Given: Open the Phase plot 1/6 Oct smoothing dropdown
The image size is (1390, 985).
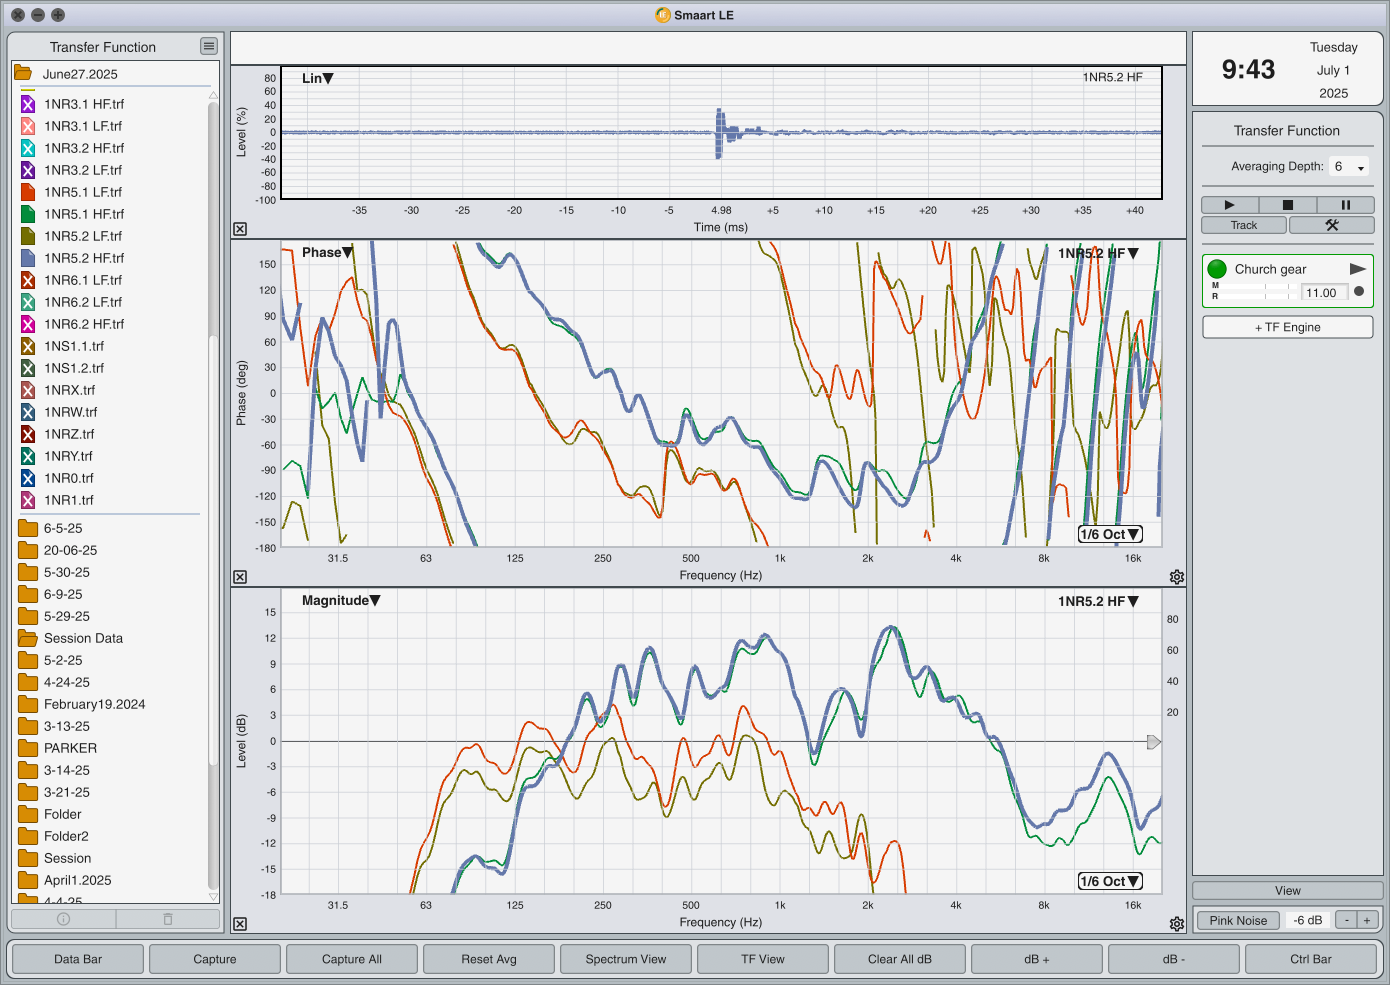Looking at the screenshot, I should click(x=1110, y=534).
